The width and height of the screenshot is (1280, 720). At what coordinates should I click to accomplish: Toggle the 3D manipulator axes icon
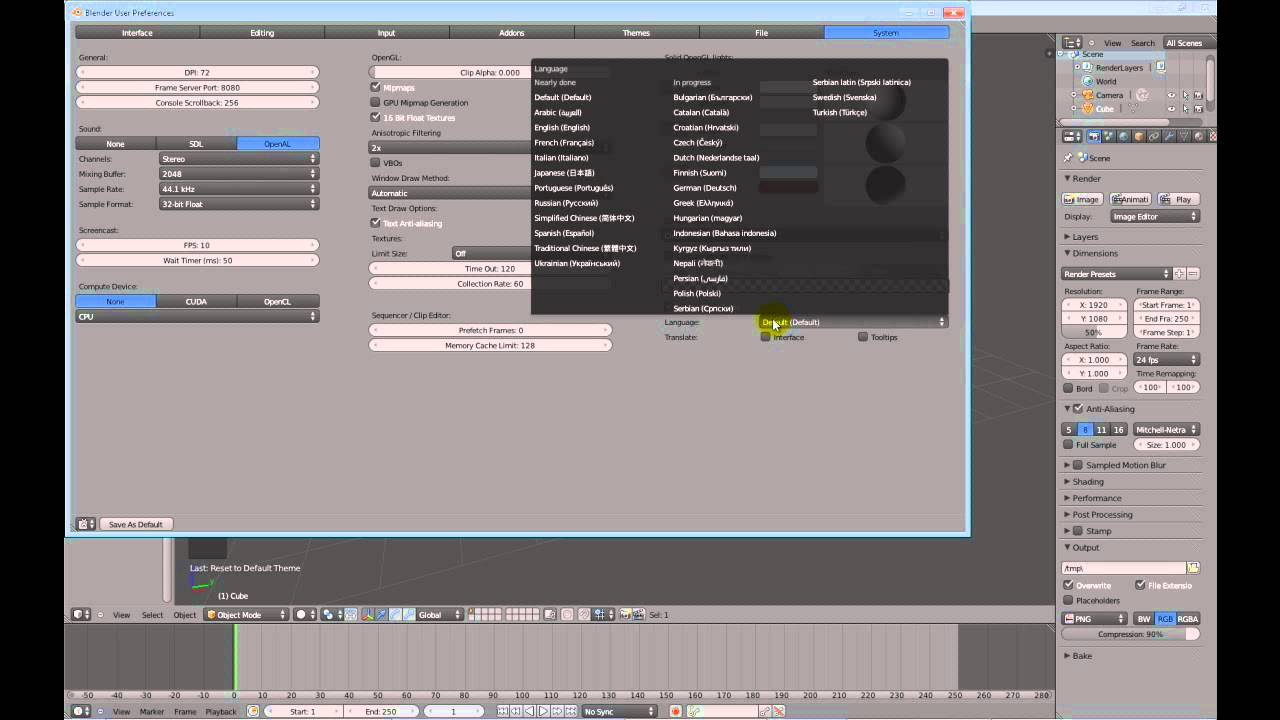tap(369, 614)
